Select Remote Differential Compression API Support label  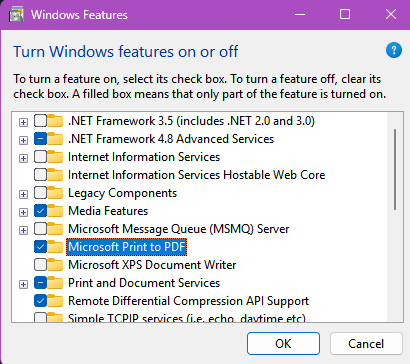pos(188,301)
